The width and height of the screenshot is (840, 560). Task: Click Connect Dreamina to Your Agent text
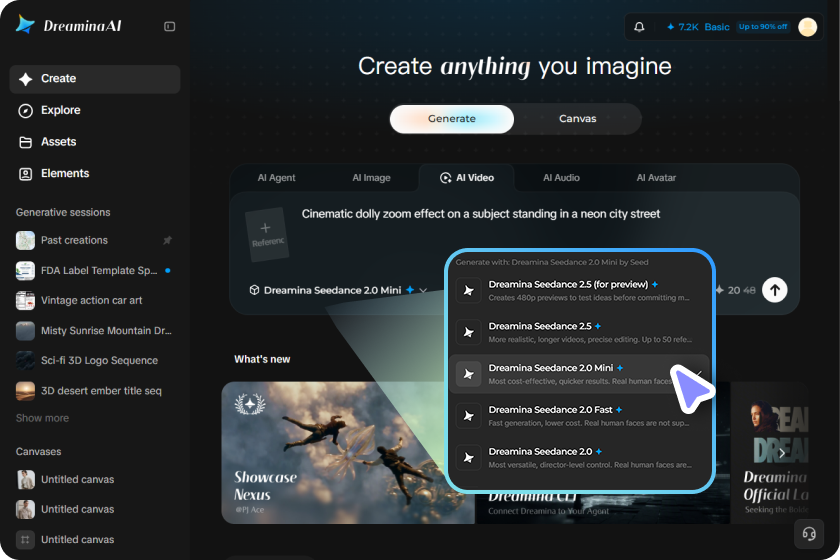[549, 511]
